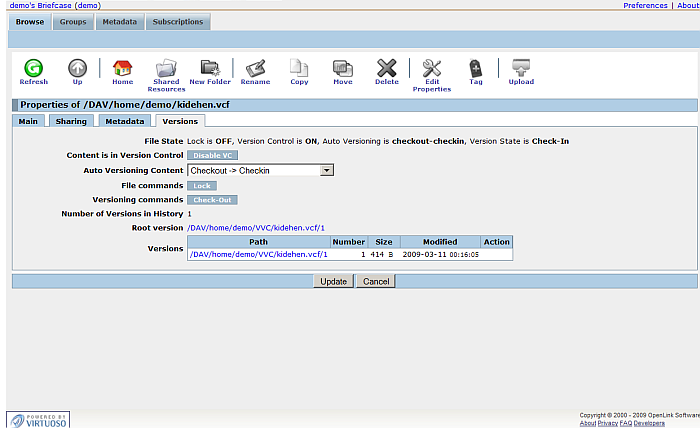This screenshot has height=428, width=700.
Task: Open the Root version path link
Action: pyautogui.click(x=256, y=228)
